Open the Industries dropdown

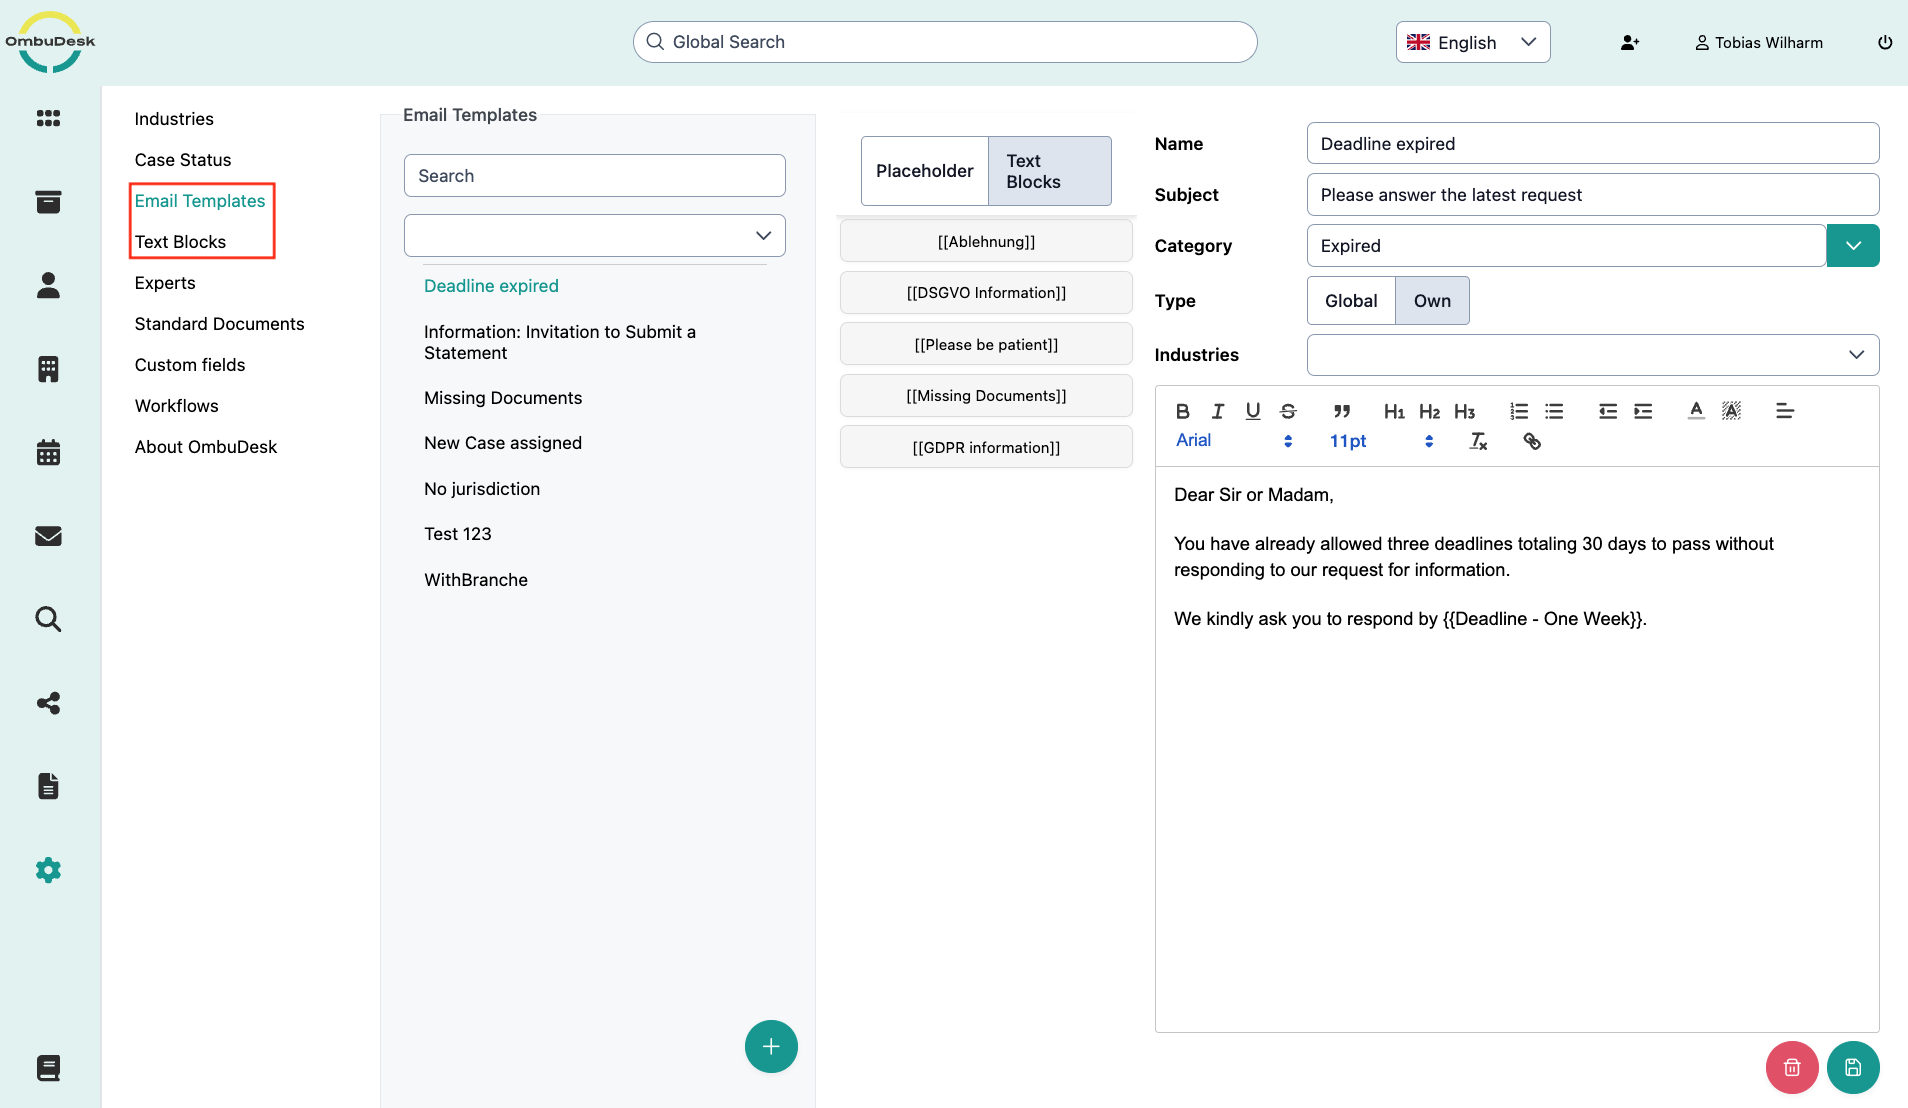click(x=1593, y=355)
